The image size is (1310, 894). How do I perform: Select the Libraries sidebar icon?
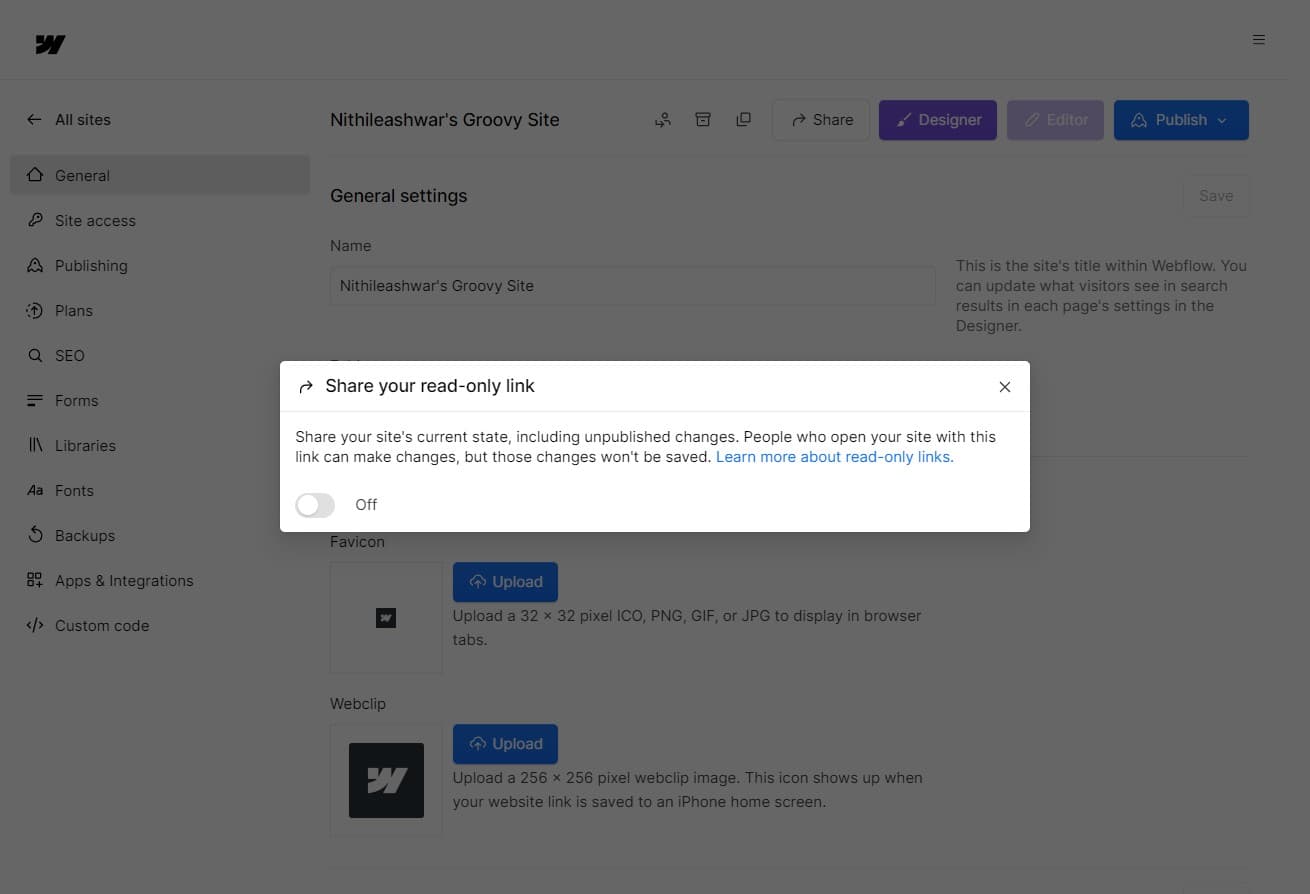point(34,445)
